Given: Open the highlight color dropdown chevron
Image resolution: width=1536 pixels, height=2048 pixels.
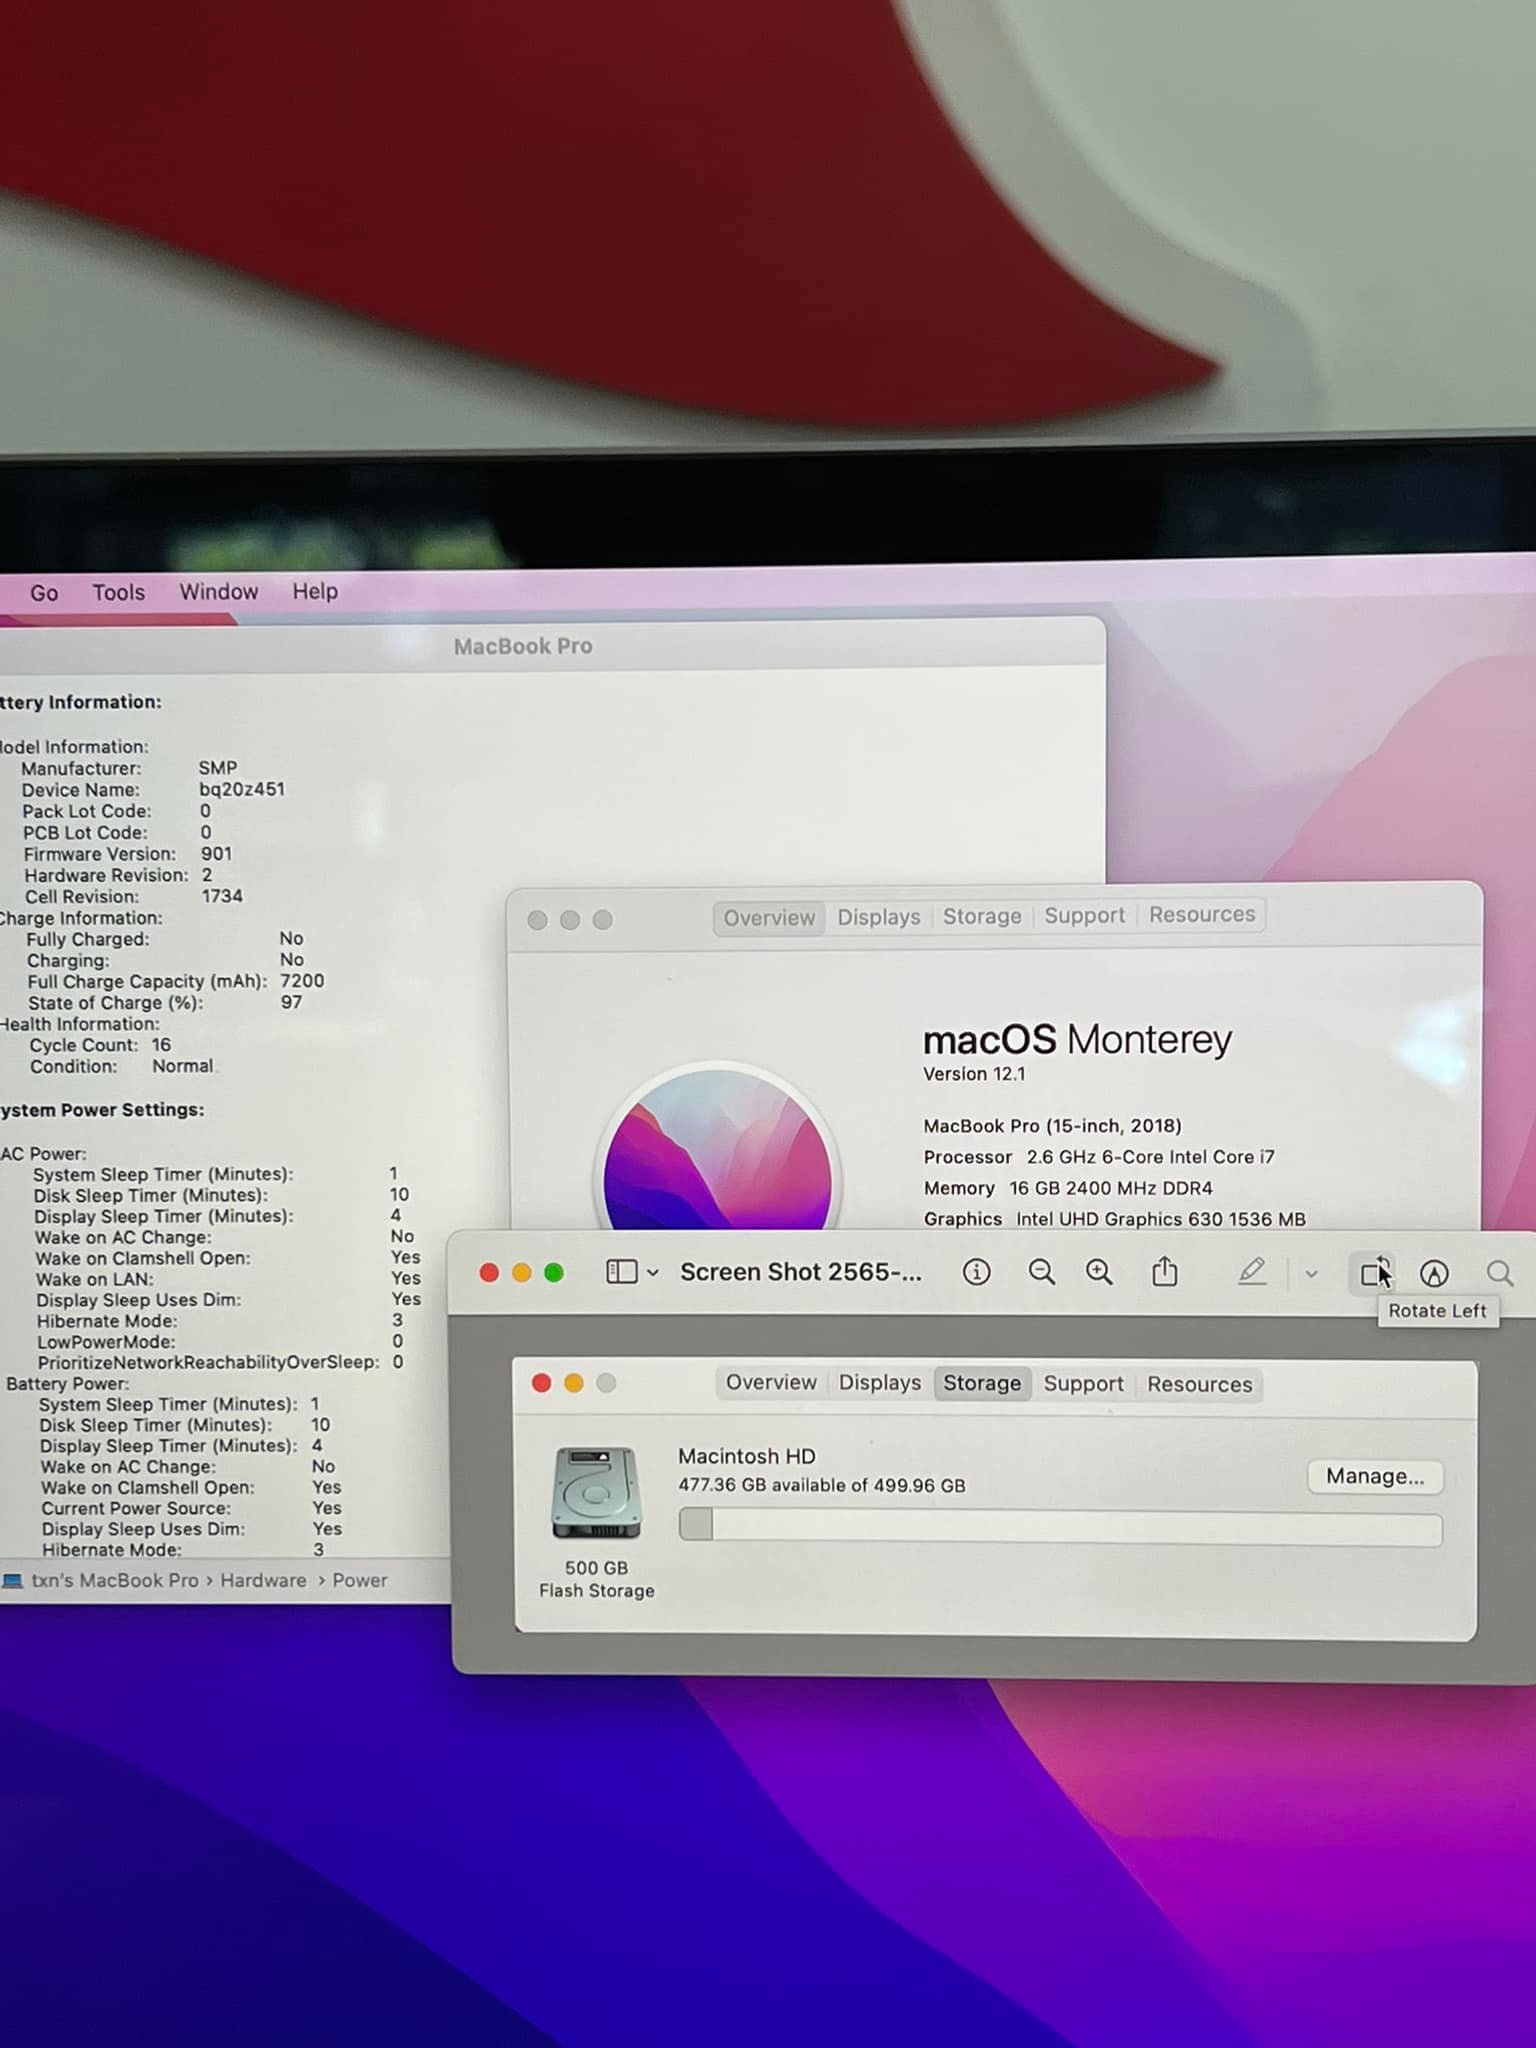Looking at the screenshot, I should pos(1311,1274).
